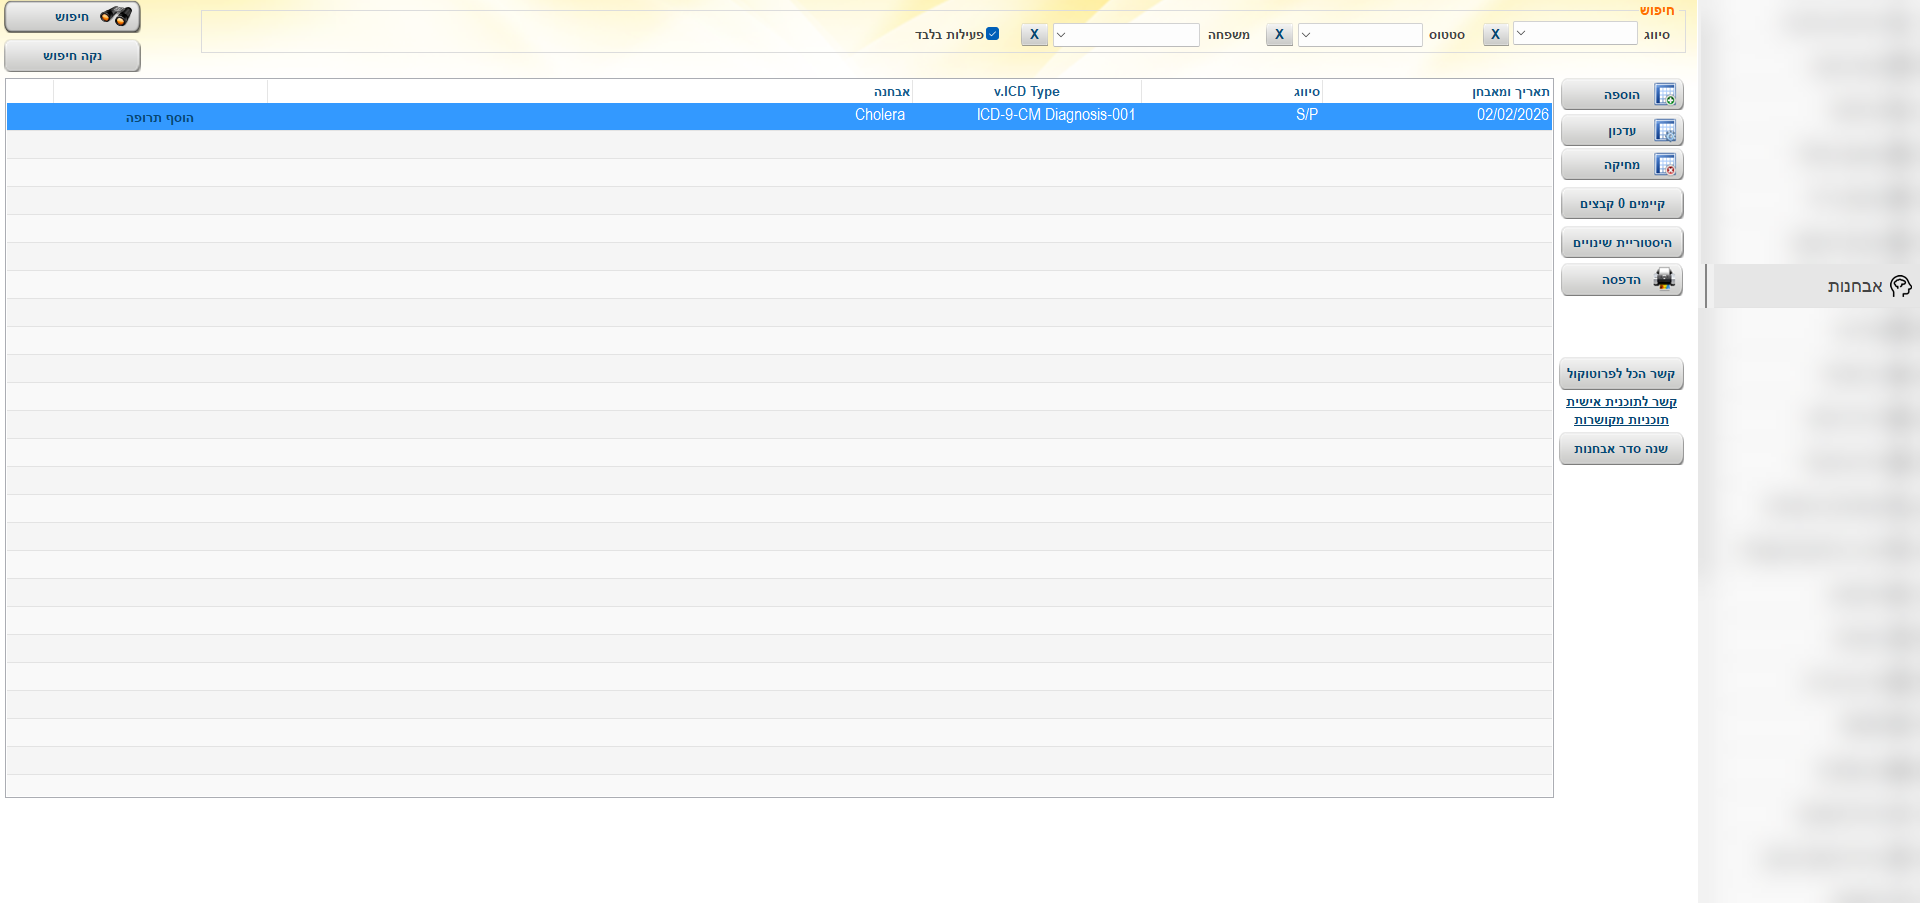This screenshot has width=1920, height=903.
Task: Click the binoculars search icon
Action: pos(116,17)
